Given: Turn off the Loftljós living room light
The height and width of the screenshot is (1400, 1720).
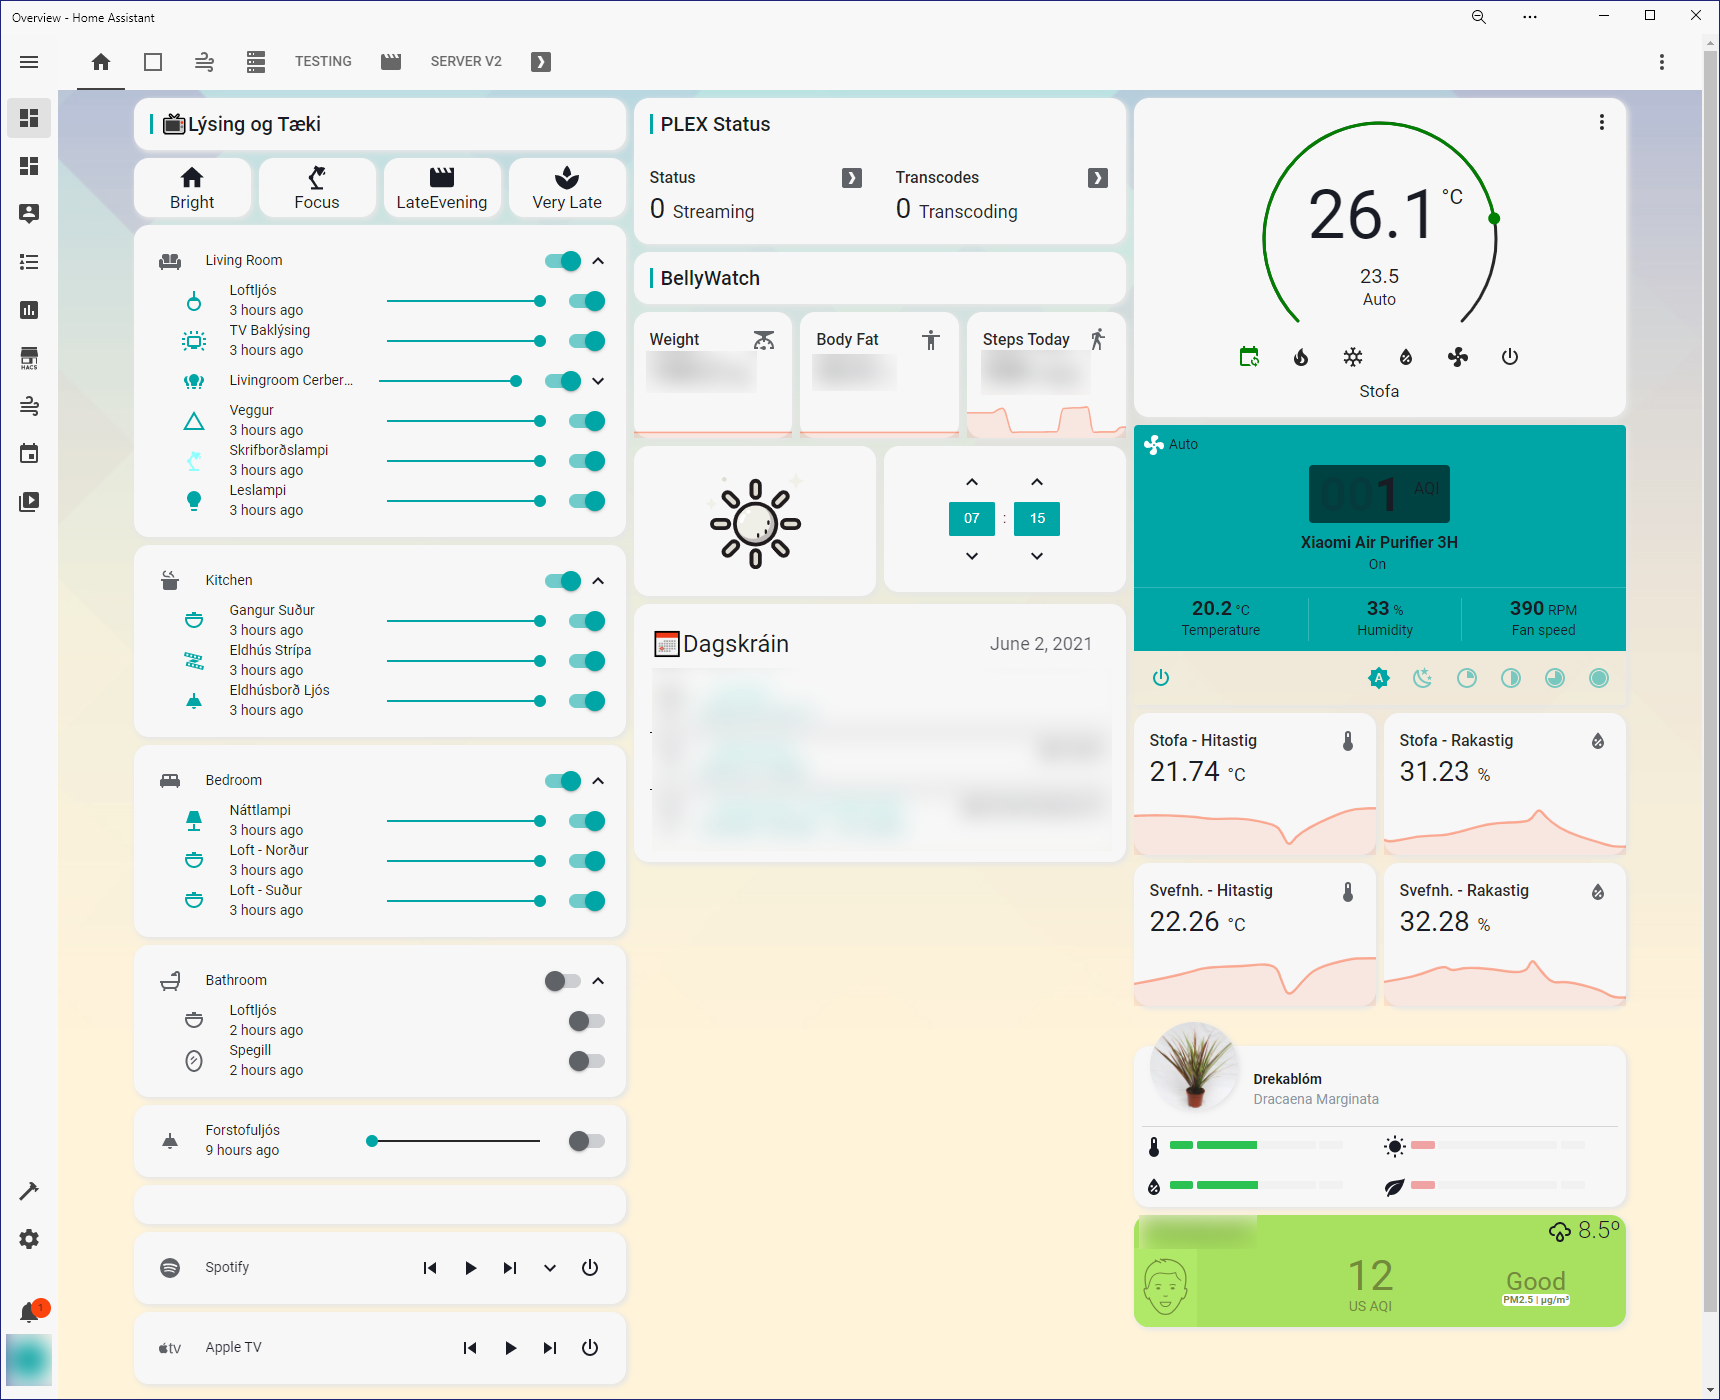Looking at the screenshot, I should click(x=587, y=301).
